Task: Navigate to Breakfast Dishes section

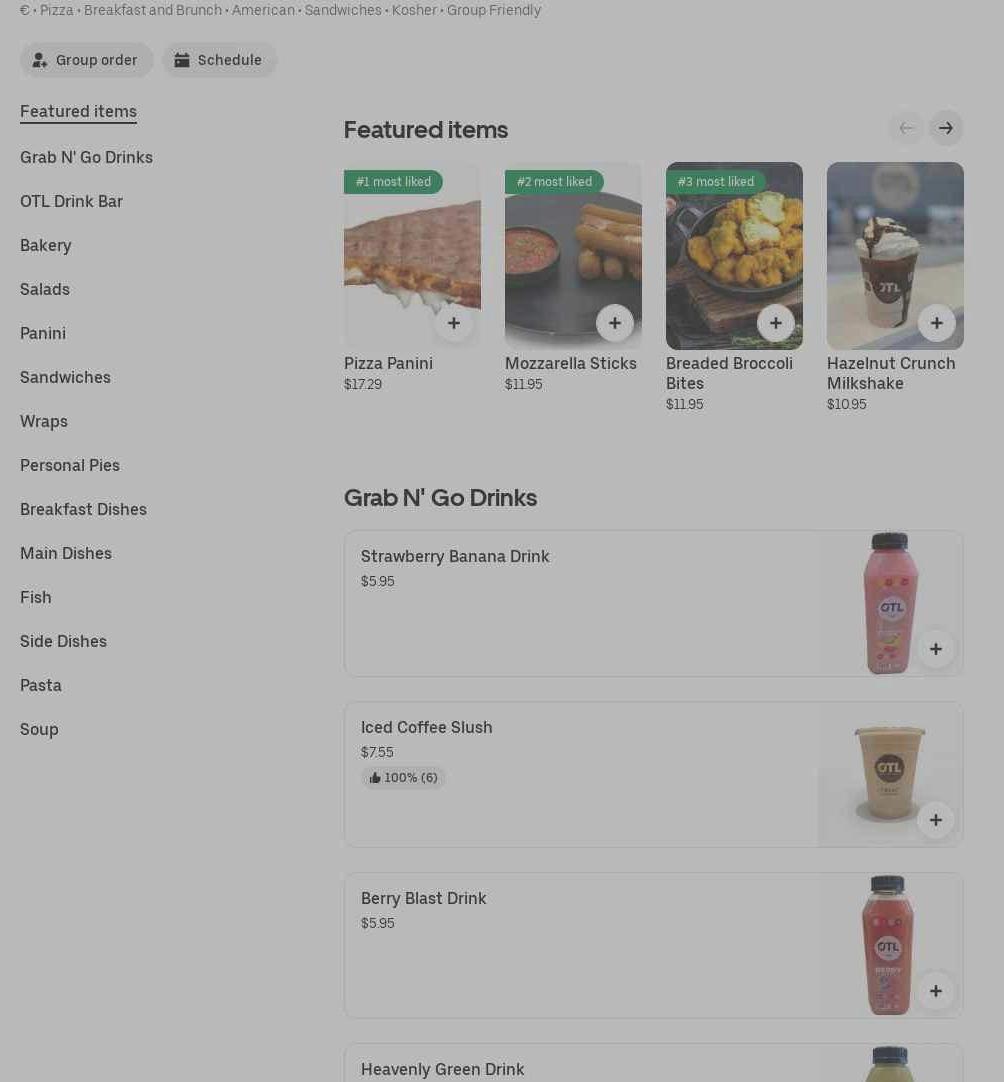Action: coord(83,509)
